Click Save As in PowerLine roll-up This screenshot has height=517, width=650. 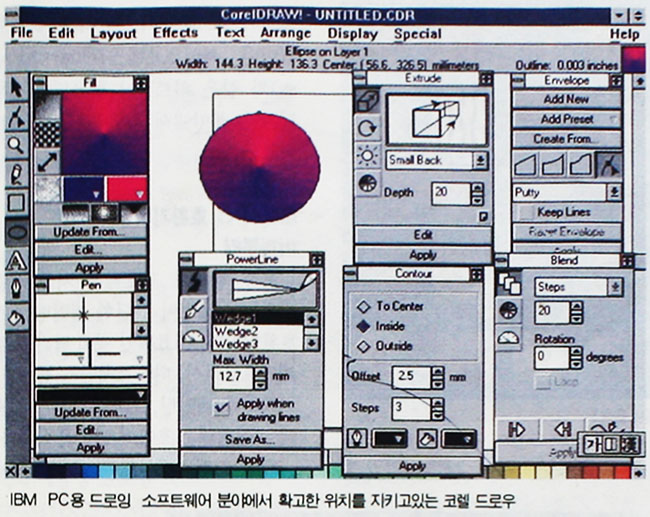pos(251,439)
